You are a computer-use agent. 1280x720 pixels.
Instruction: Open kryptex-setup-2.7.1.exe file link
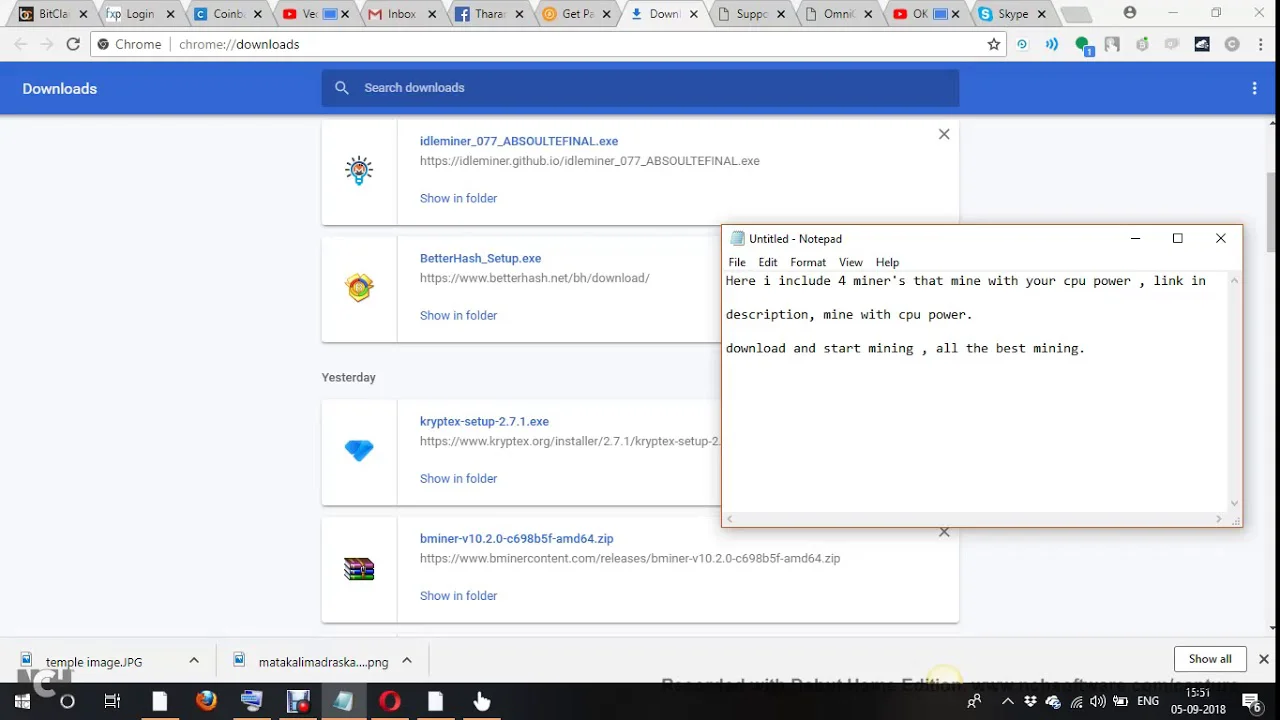[x=484, y=421]
